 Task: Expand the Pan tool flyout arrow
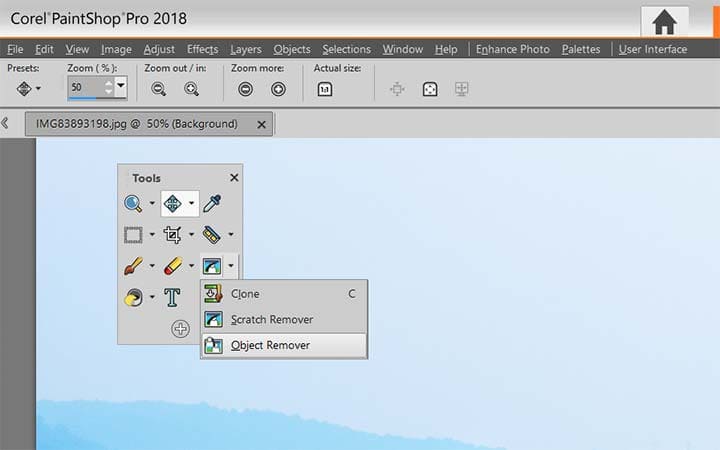(191, 203)
